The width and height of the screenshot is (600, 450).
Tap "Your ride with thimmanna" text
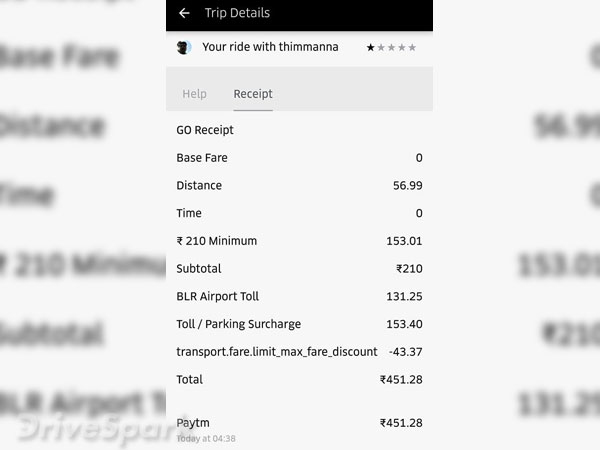point(270,47)
